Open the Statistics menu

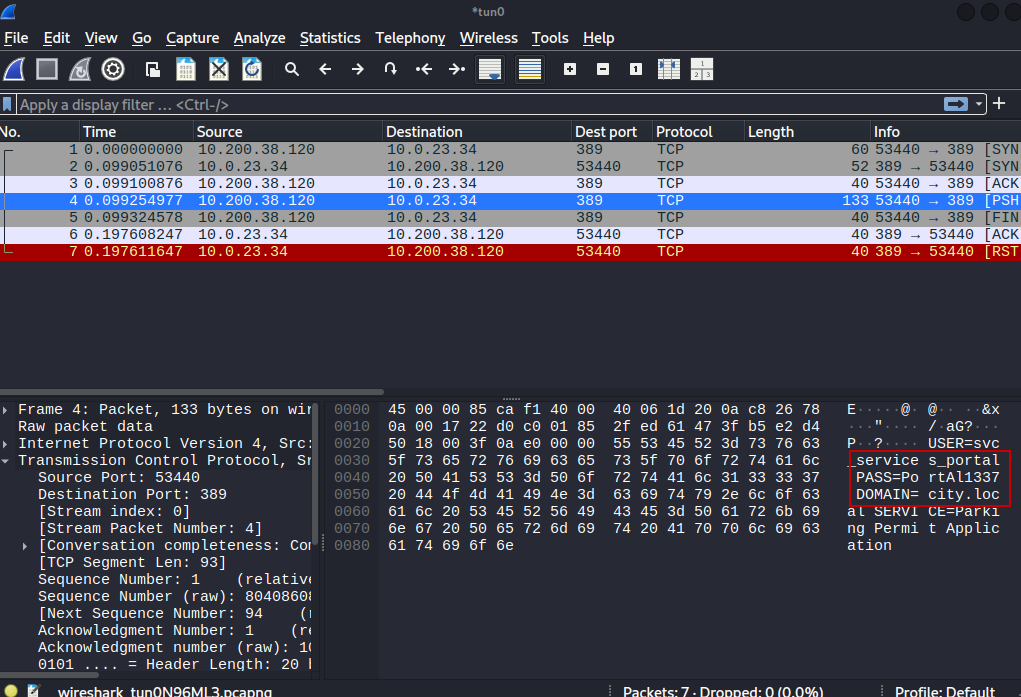329,38
